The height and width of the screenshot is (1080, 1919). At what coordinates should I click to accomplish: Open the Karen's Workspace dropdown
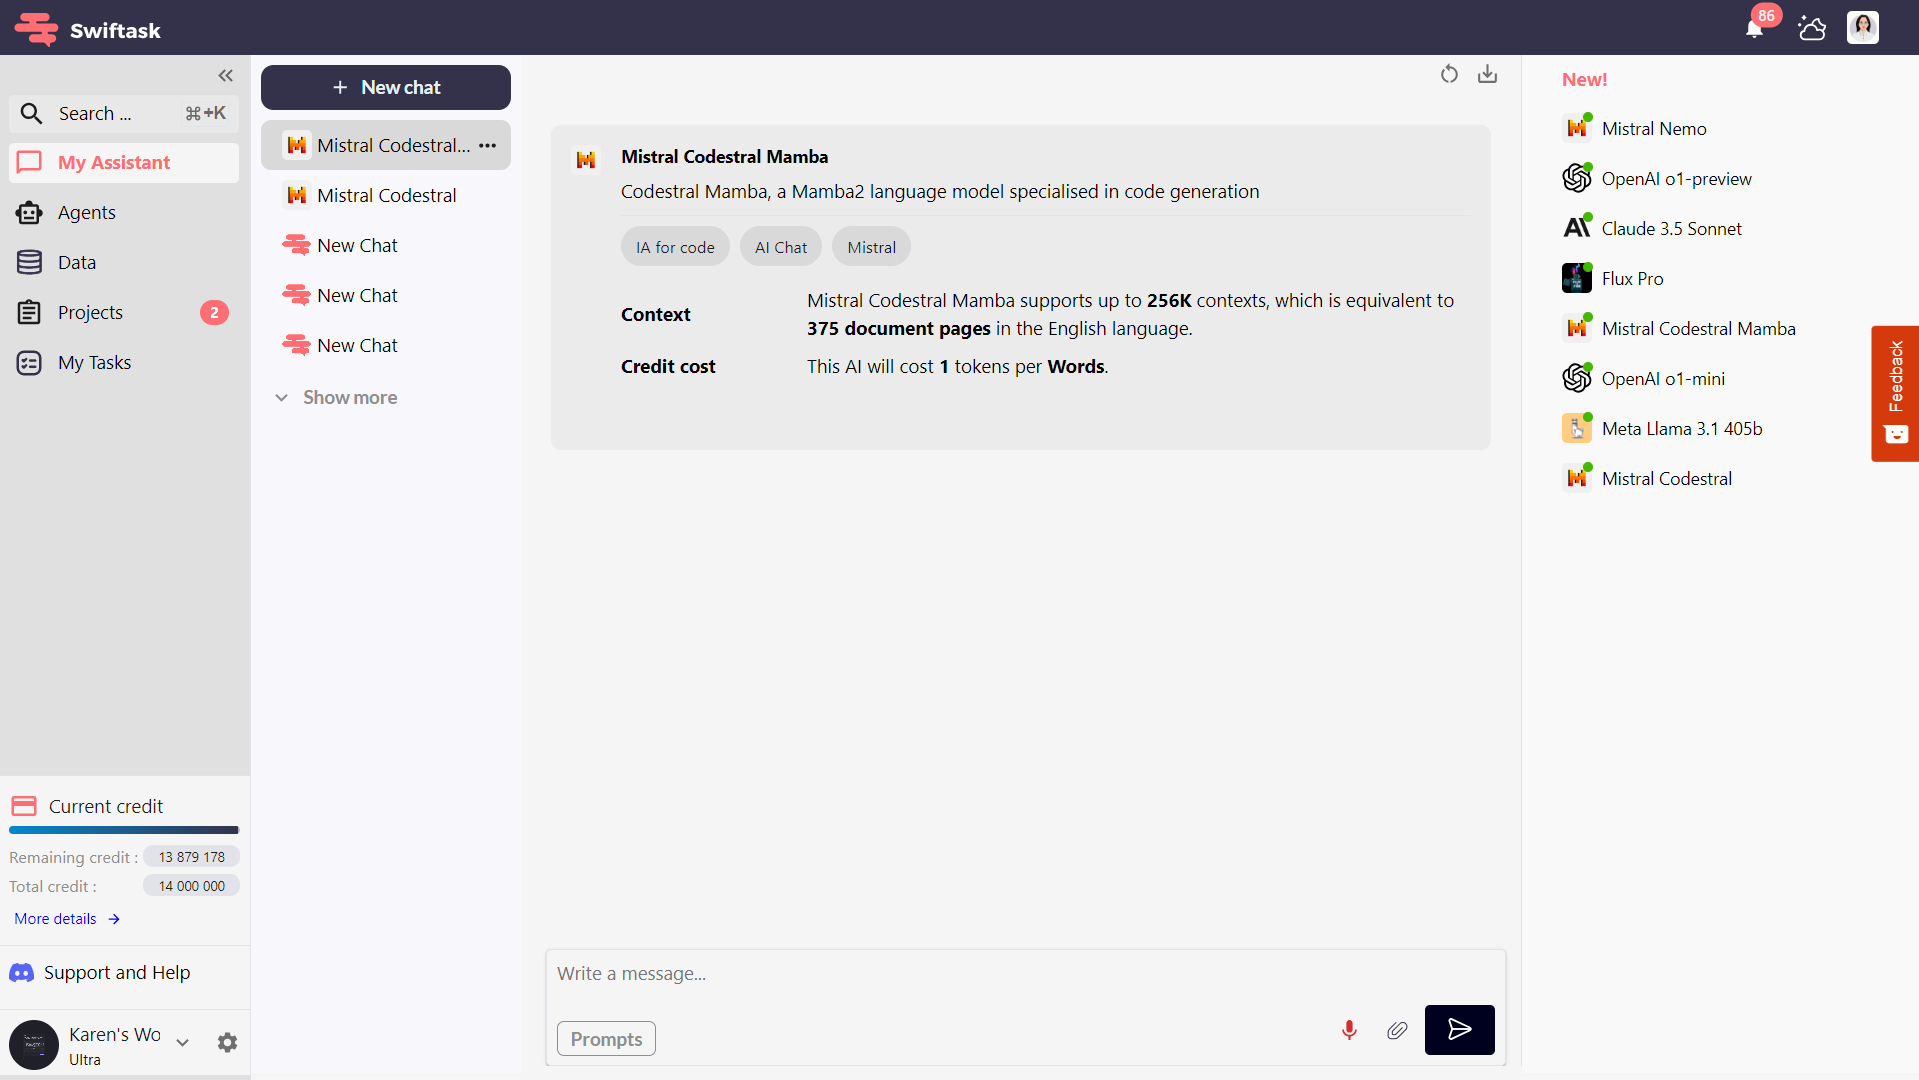point(182,1042)
